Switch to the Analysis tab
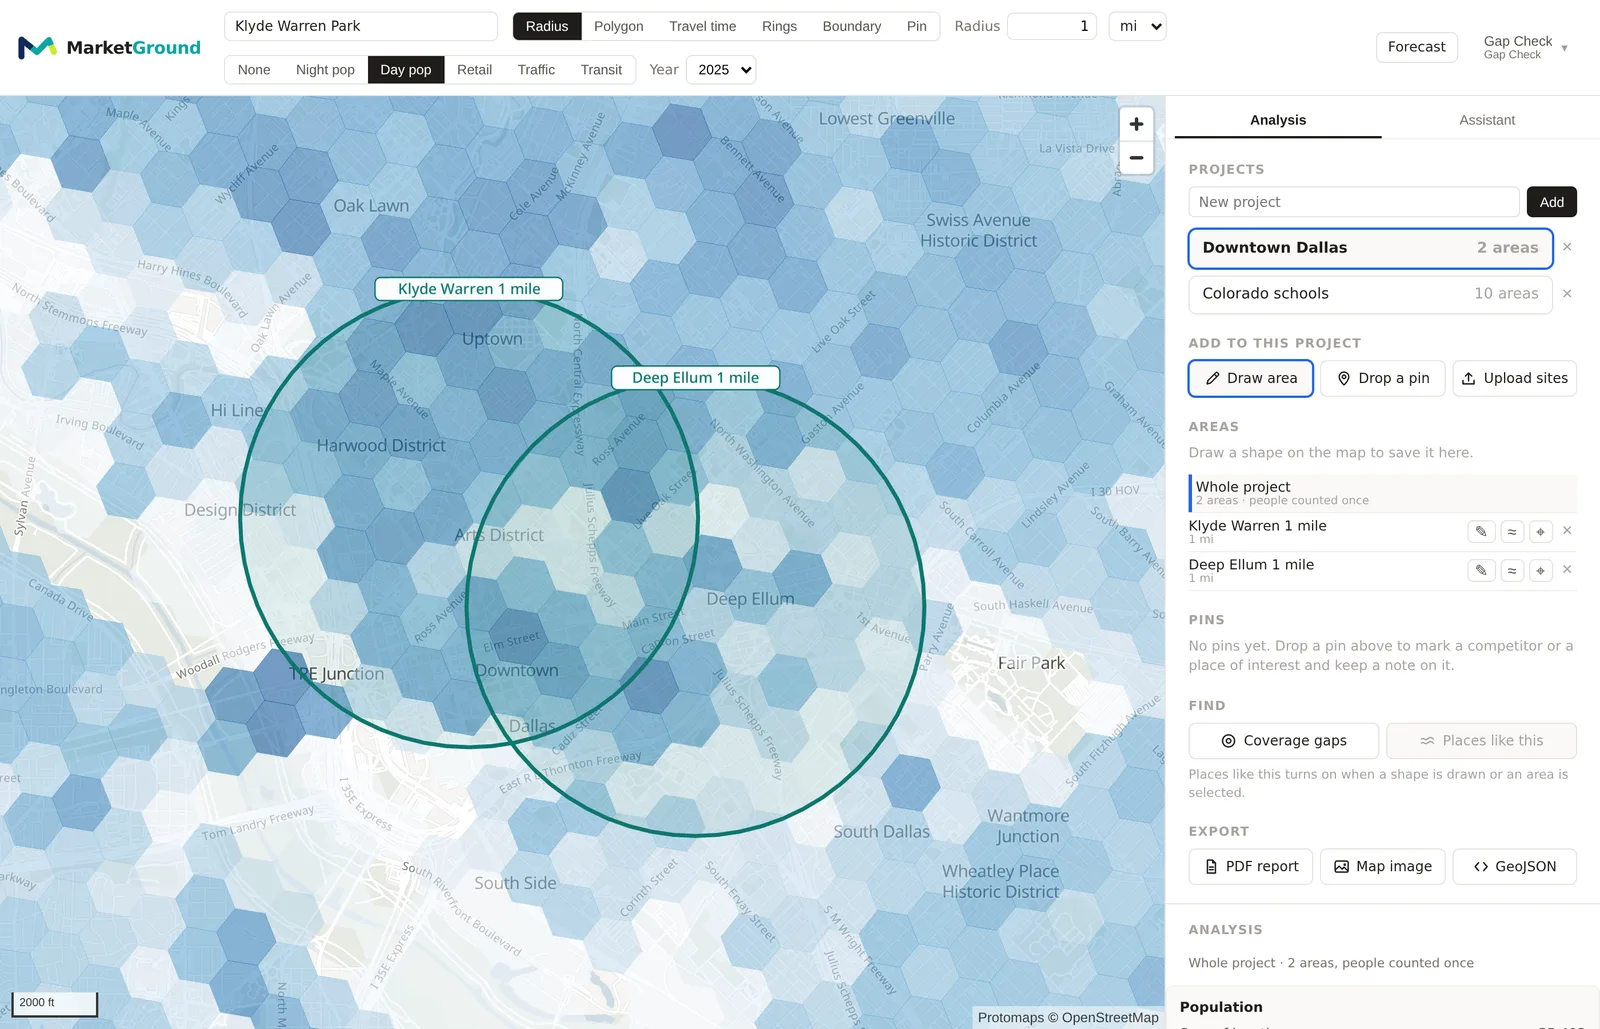Screen dimensions: 1600x1029 1278,120
